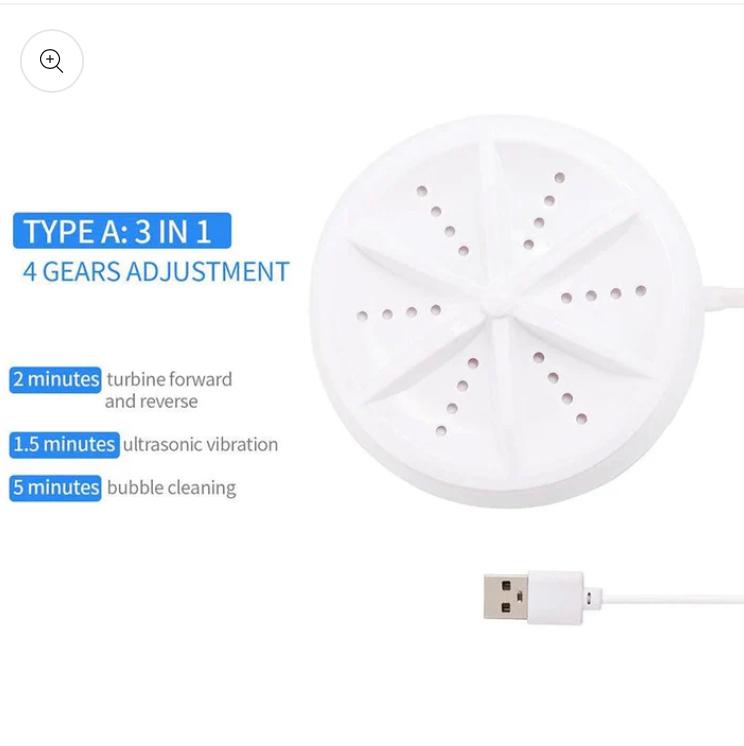Click the blue "5 minutes" label
The height and width of the screenshot is (746, 744).
55,488
